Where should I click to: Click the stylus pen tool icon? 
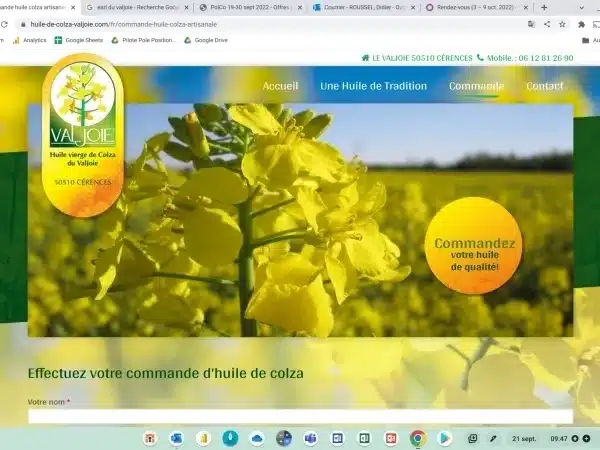point(493,438)
